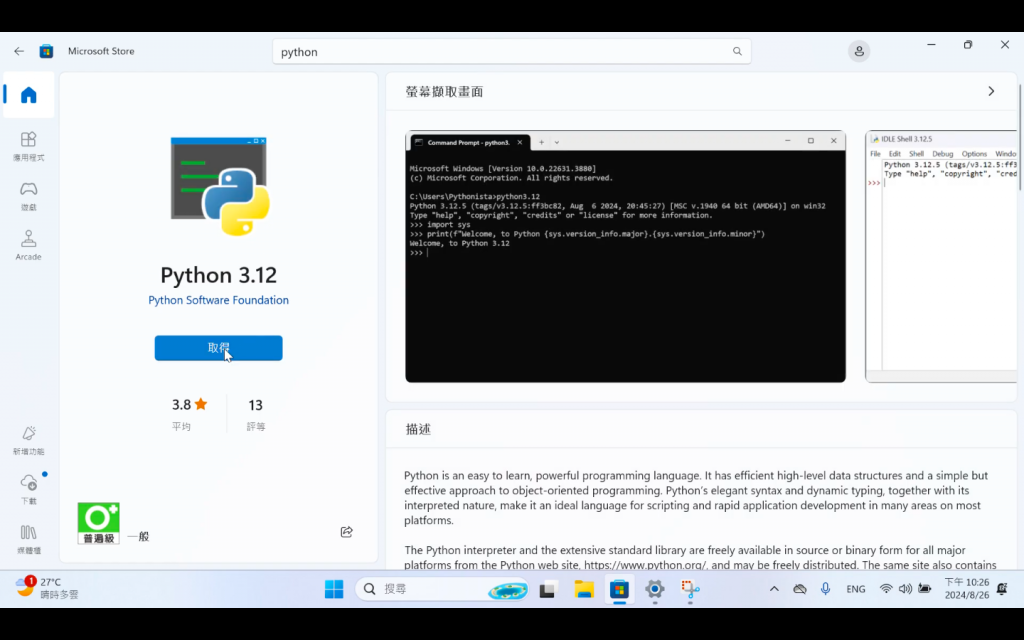This screenshot has height=640, width=1024.
Task: Expand the 螢幕擷取畫面 screenshots section arrow
Action: pos(991,91)
